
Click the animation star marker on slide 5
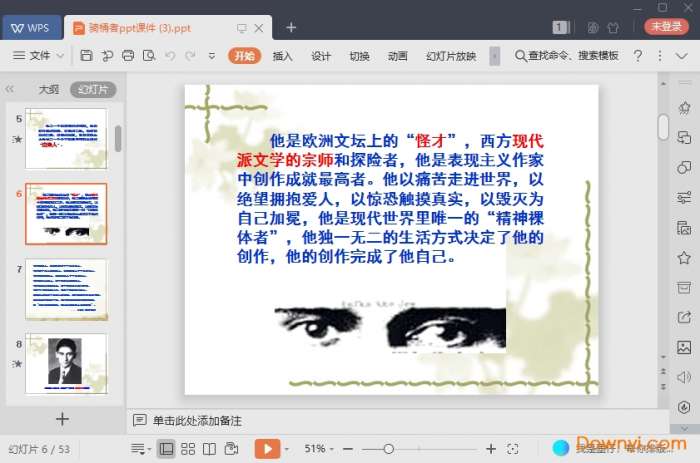pos(17,139)
